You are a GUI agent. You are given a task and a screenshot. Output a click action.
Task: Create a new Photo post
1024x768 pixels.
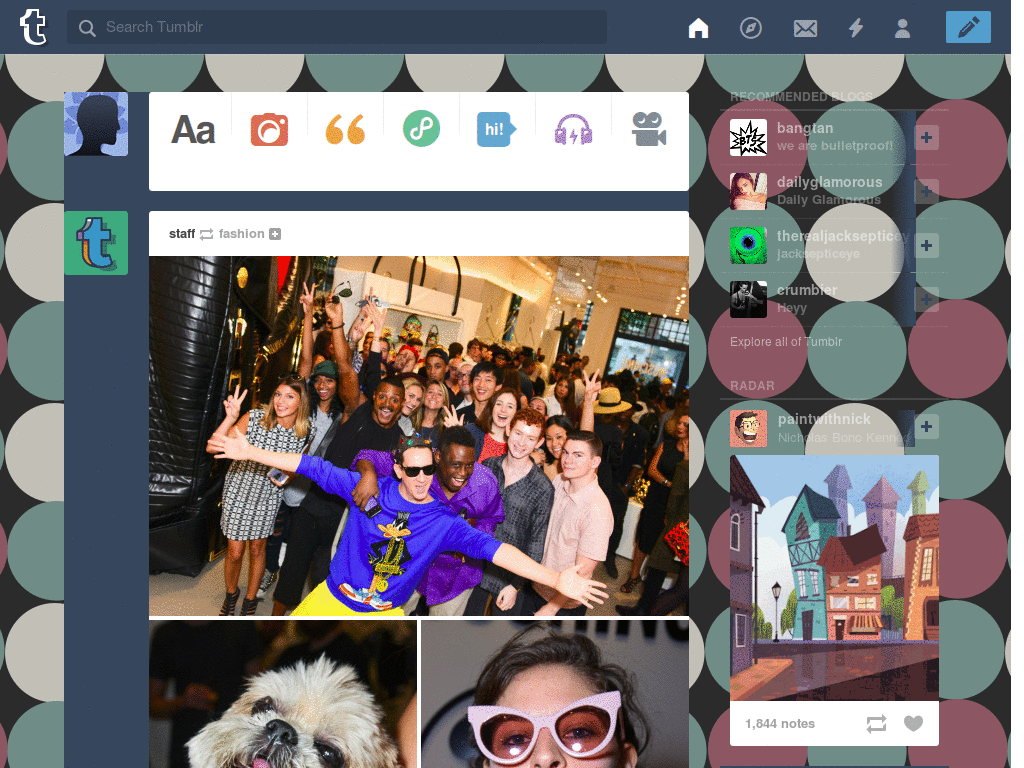tap(269, 129)
